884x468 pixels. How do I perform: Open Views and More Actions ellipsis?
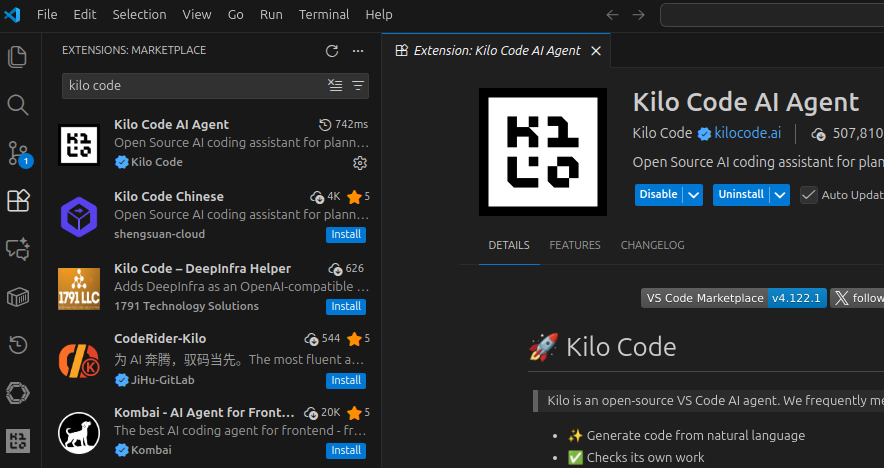pos(358,51)
